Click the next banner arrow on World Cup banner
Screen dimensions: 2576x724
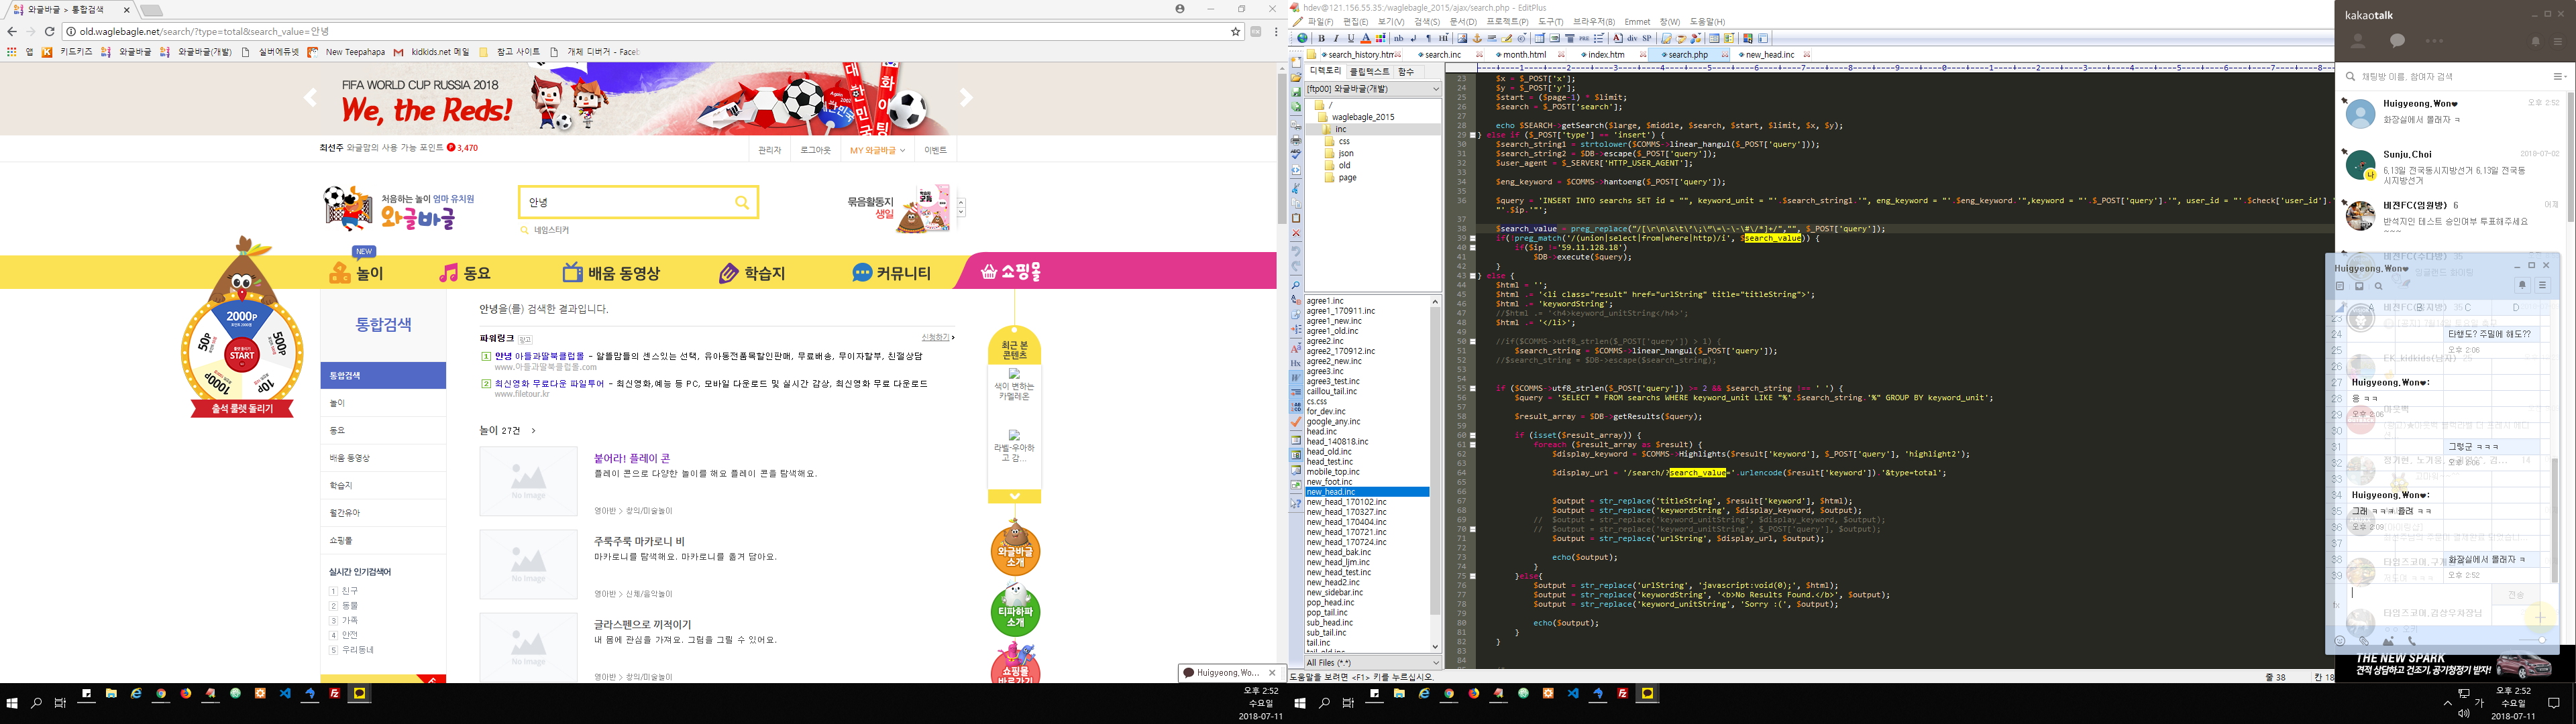tap(966, 97)
